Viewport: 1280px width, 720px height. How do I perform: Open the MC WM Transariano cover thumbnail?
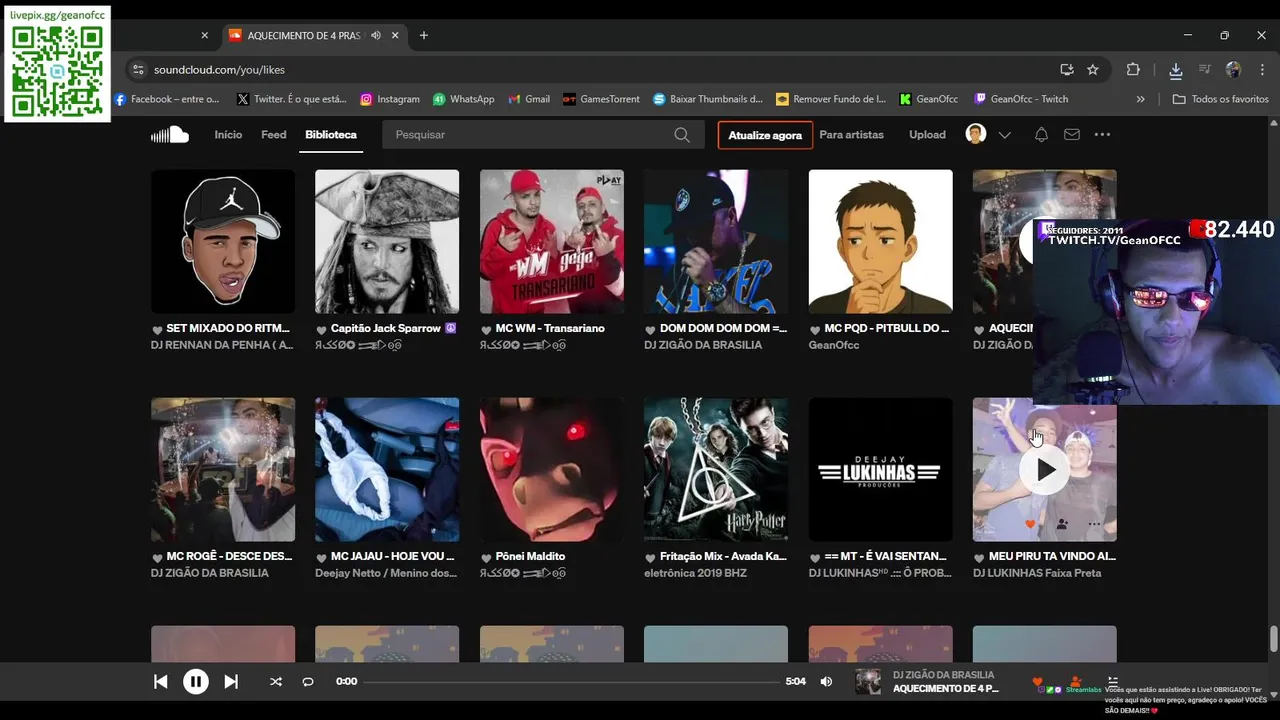(552, 242)
